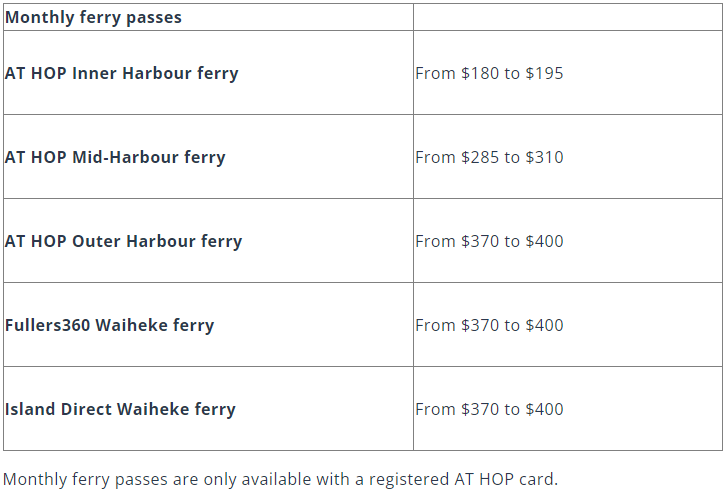Click the Fullers360 Waiheke ferry price range

[x=489, y=325]
